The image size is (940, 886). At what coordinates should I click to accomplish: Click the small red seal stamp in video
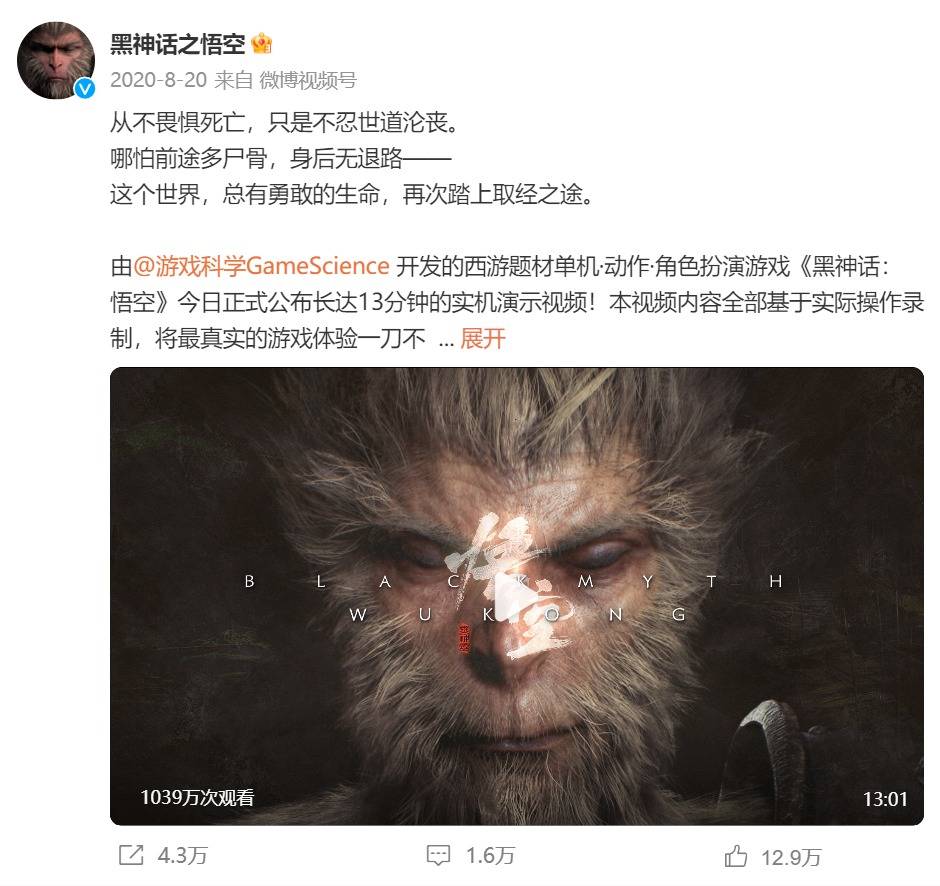click(x=465, y=639)
